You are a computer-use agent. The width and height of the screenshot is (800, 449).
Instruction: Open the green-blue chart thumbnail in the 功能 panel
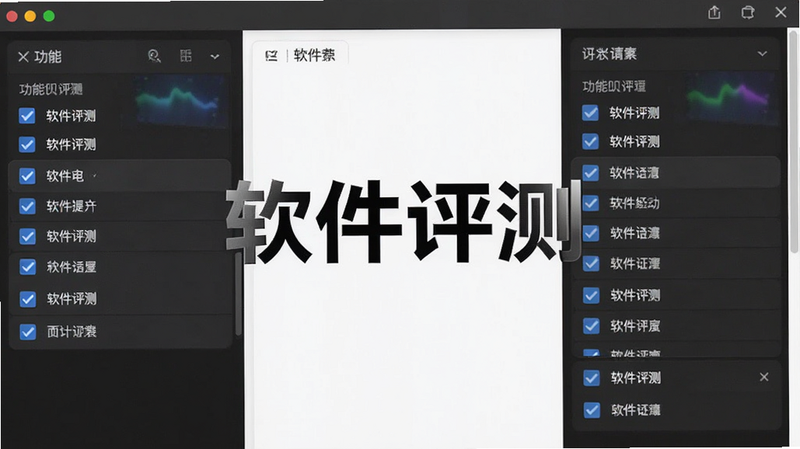click(180, 101)
